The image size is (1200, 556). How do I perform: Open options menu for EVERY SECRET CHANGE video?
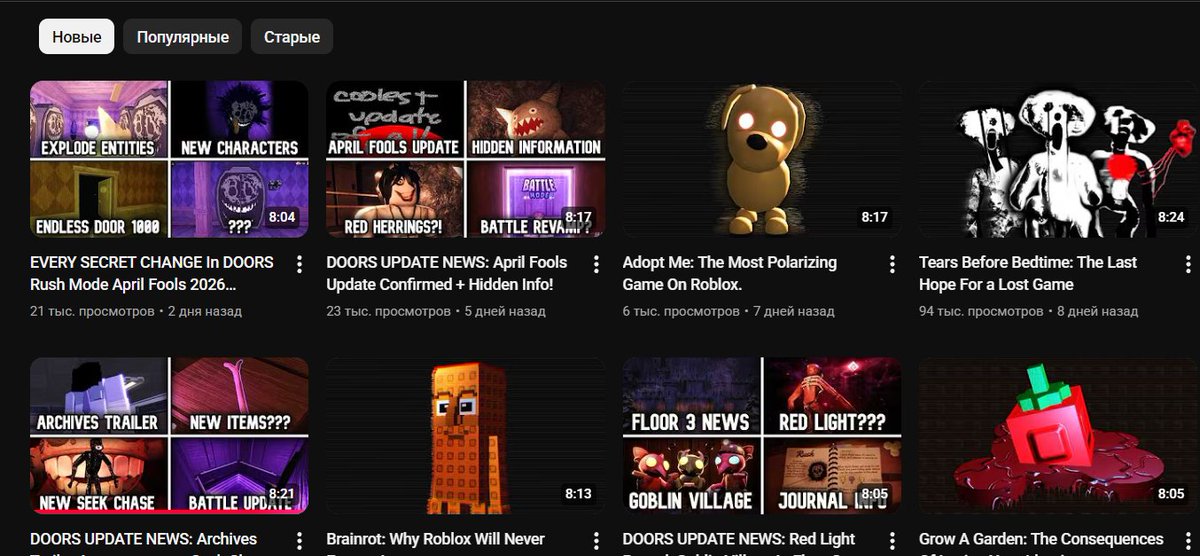coord(299,264)
